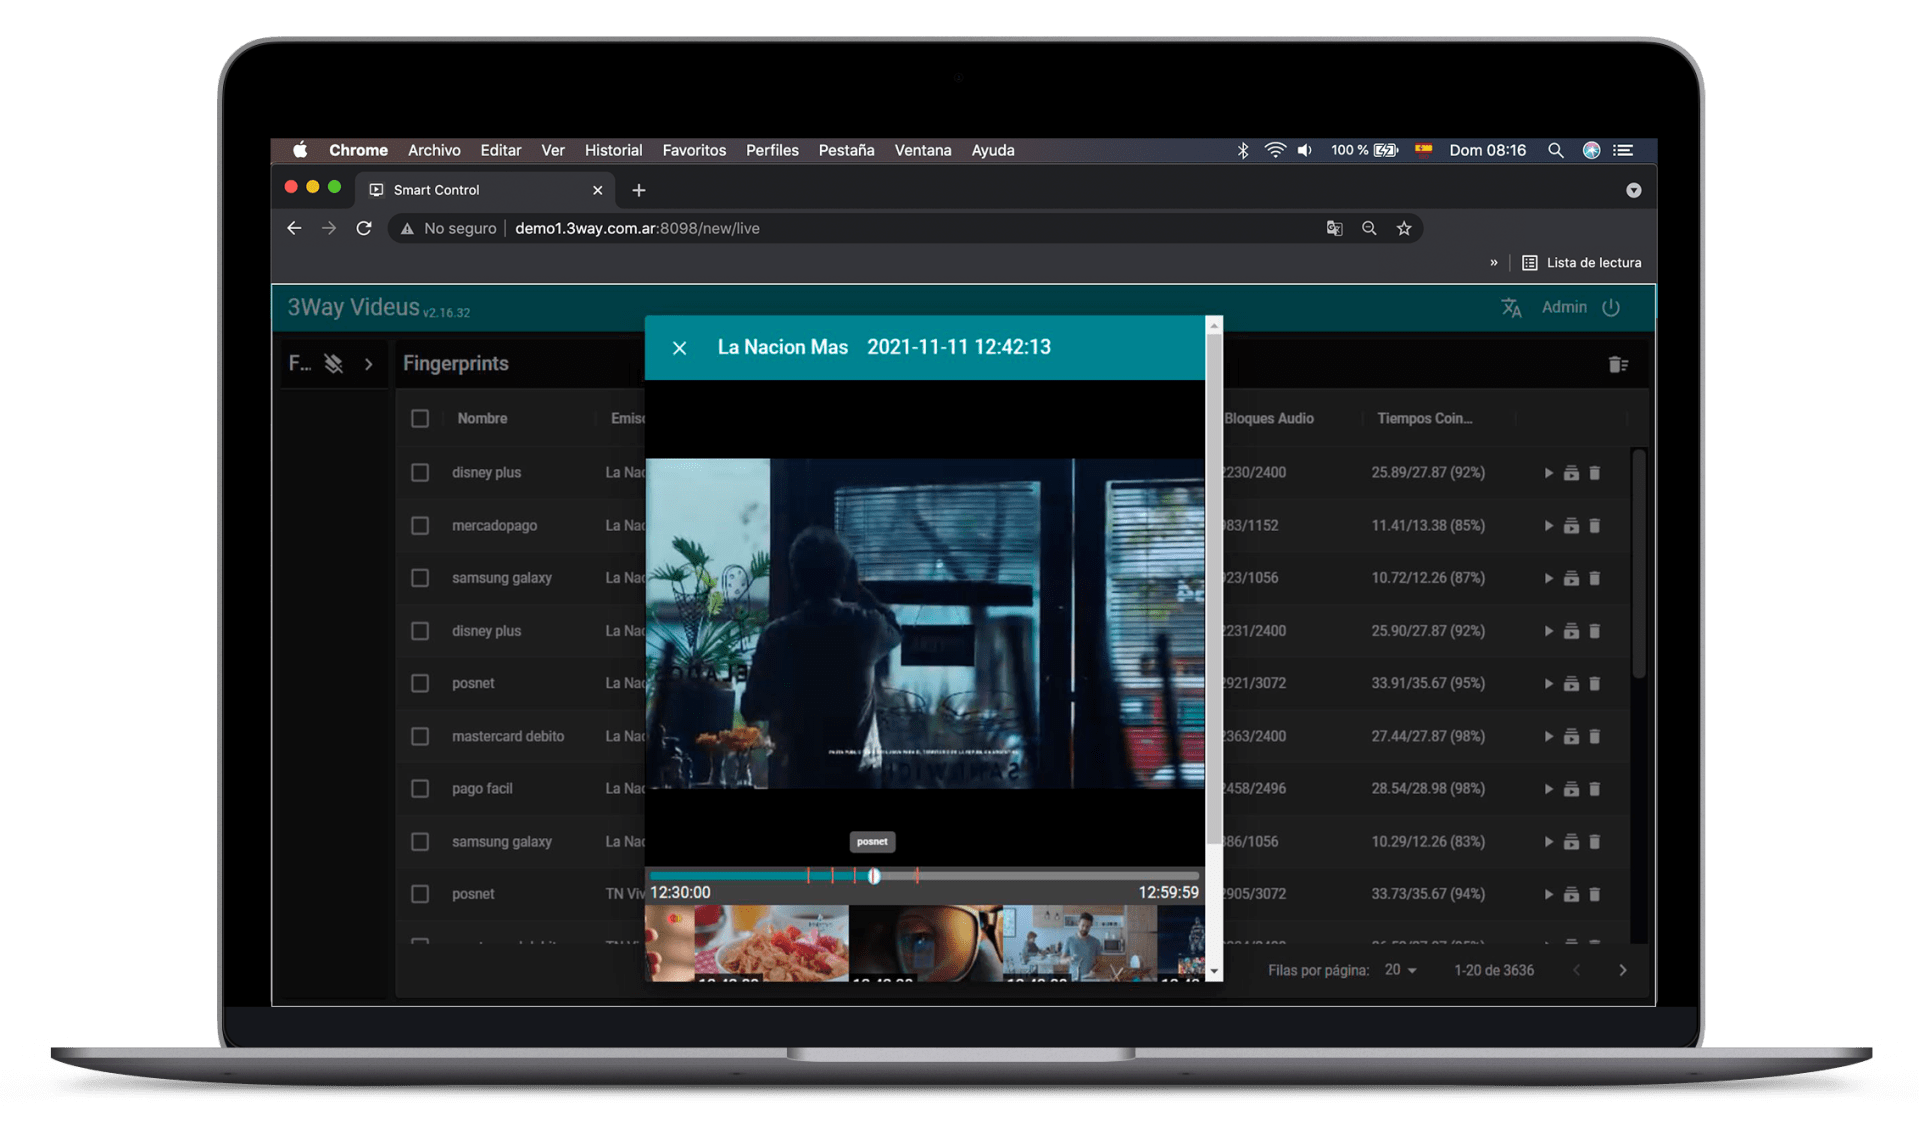Click the 3Way Videus app title
Screen dimensions: 1919x1123
coord(353,307)
